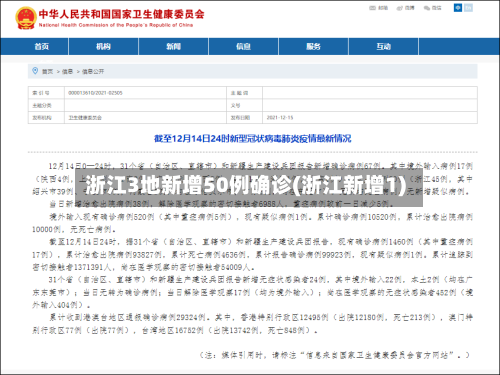500x375 pixels.
Task: Go to 首页 in the breadcrumb
Action: click(x=47, y=71)
